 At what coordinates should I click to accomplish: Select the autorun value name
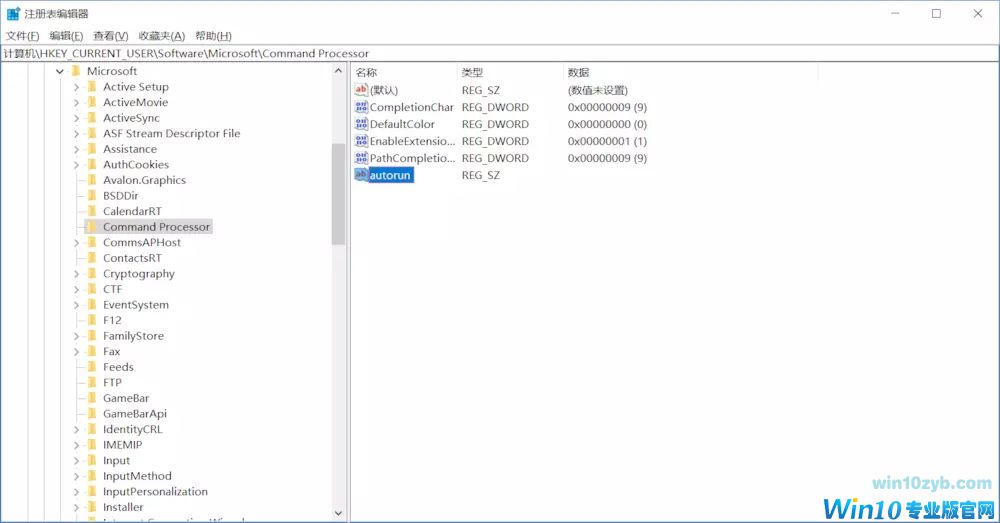coord(390,175)
